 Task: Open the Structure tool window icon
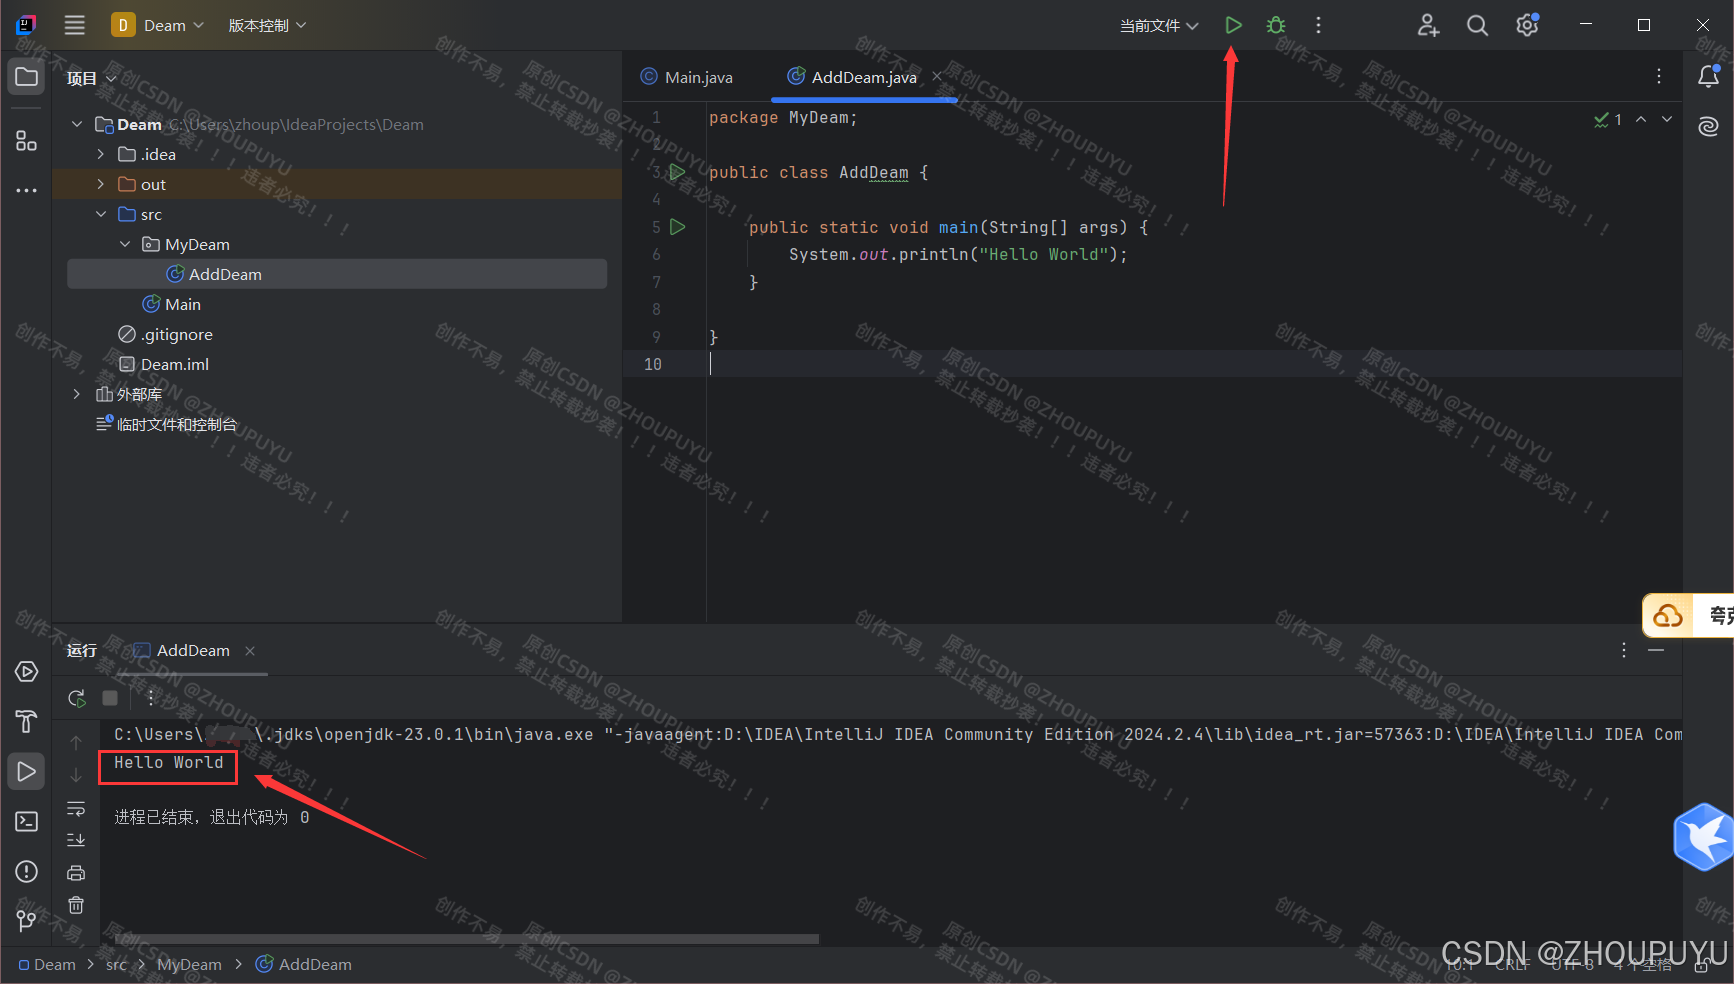[x=27, y=141]
